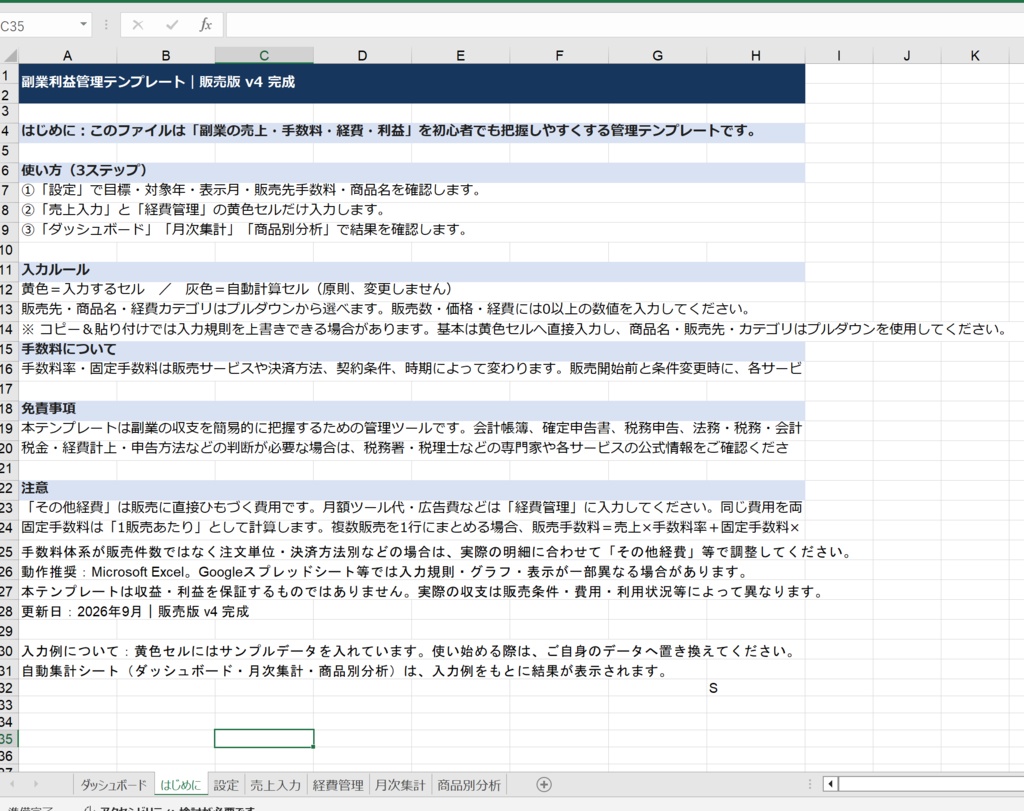Click the Name Box showing C35

38,25
